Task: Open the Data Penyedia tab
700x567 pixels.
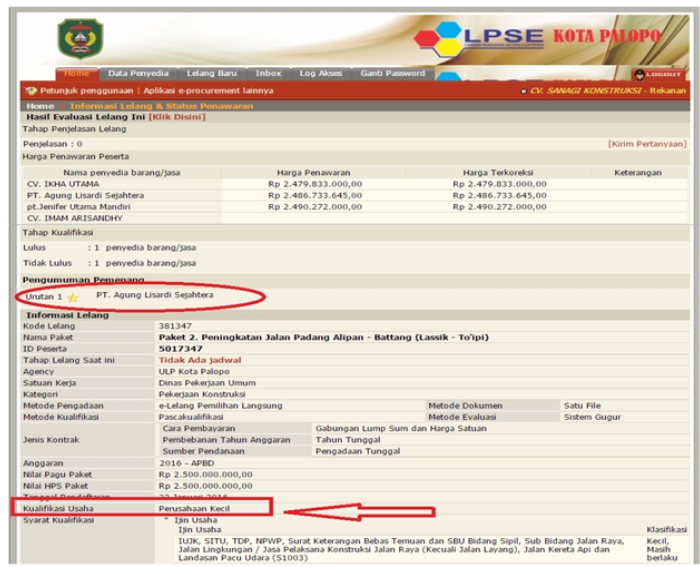Action: [138, 73]
